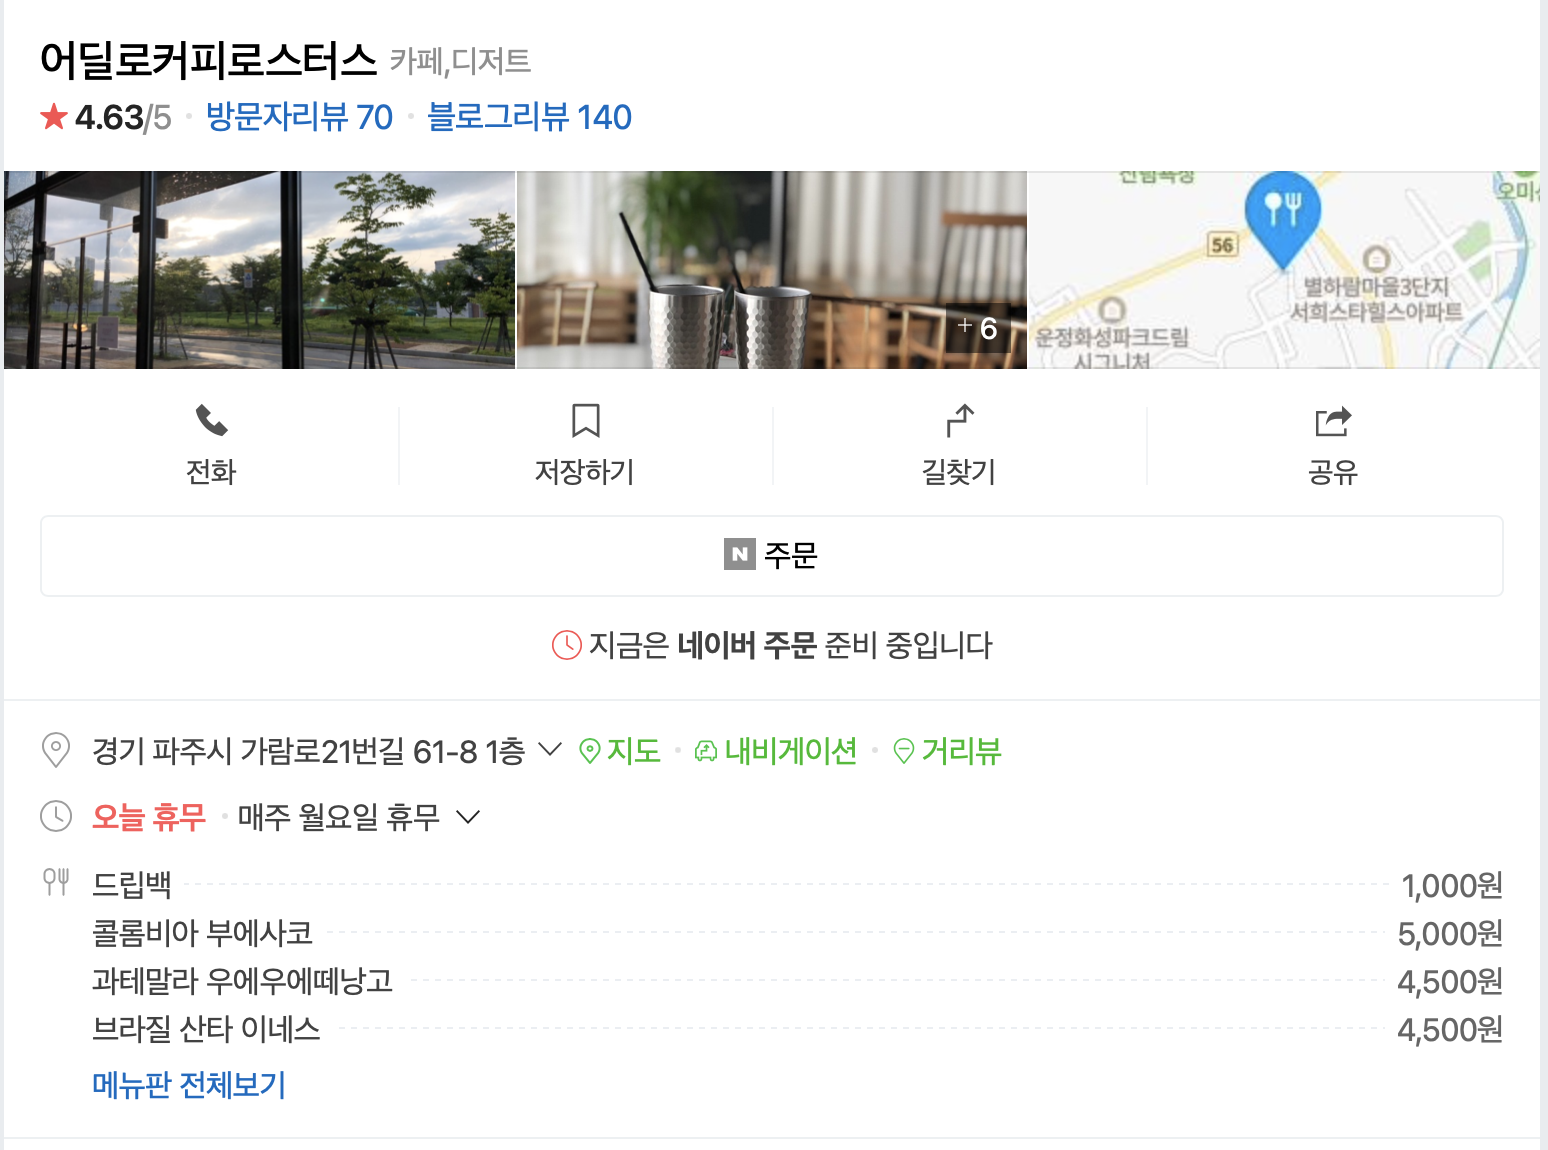
Task: View 블로그리뷰 140 blog reviews
Action: 530,117
